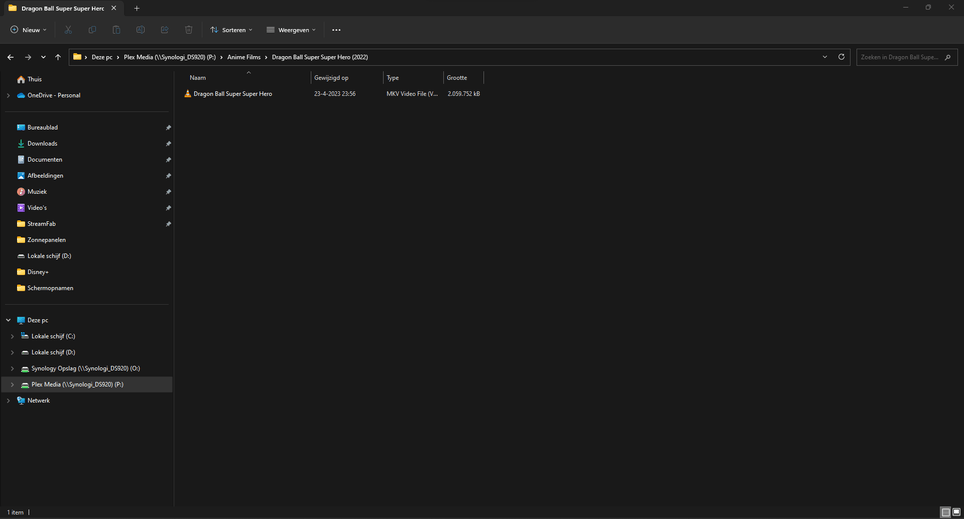964x519 pixels.
Task: Open the StreamFab folder in sidebar
Action: click(41, 224)
